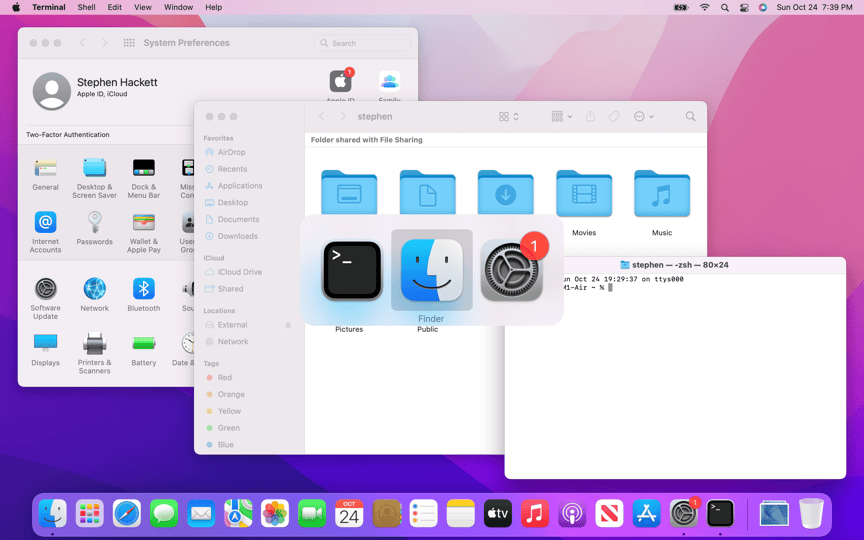
Task: Open Finder group-by dropdown
Action: (561, 116)
